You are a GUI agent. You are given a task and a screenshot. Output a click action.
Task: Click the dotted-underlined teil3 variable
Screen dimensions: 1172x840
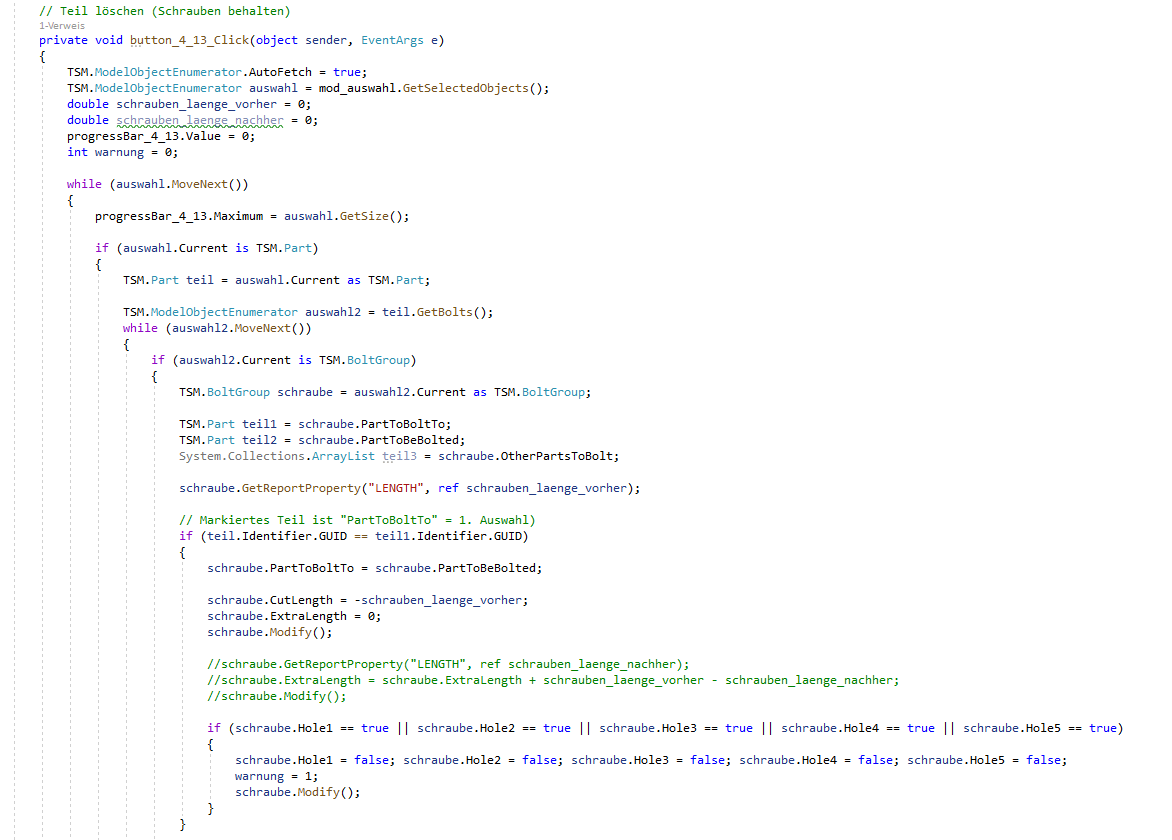(399, 457)
